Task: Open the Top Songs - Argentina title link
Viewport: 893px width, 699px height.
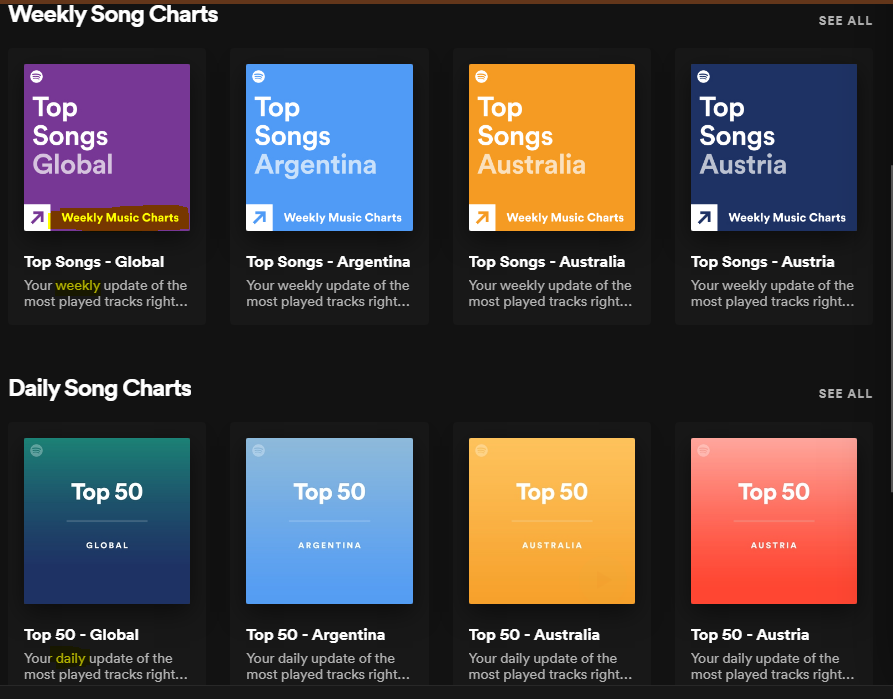Action: pyautogui.click(x=328, y=261)
